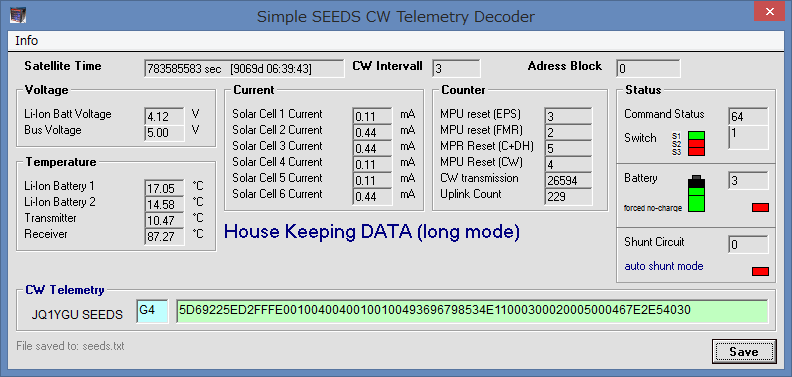Viewport: 792px width, 377px height.
Task: Click the window title text
Action: pyautogui.click(x=395, y=16)
